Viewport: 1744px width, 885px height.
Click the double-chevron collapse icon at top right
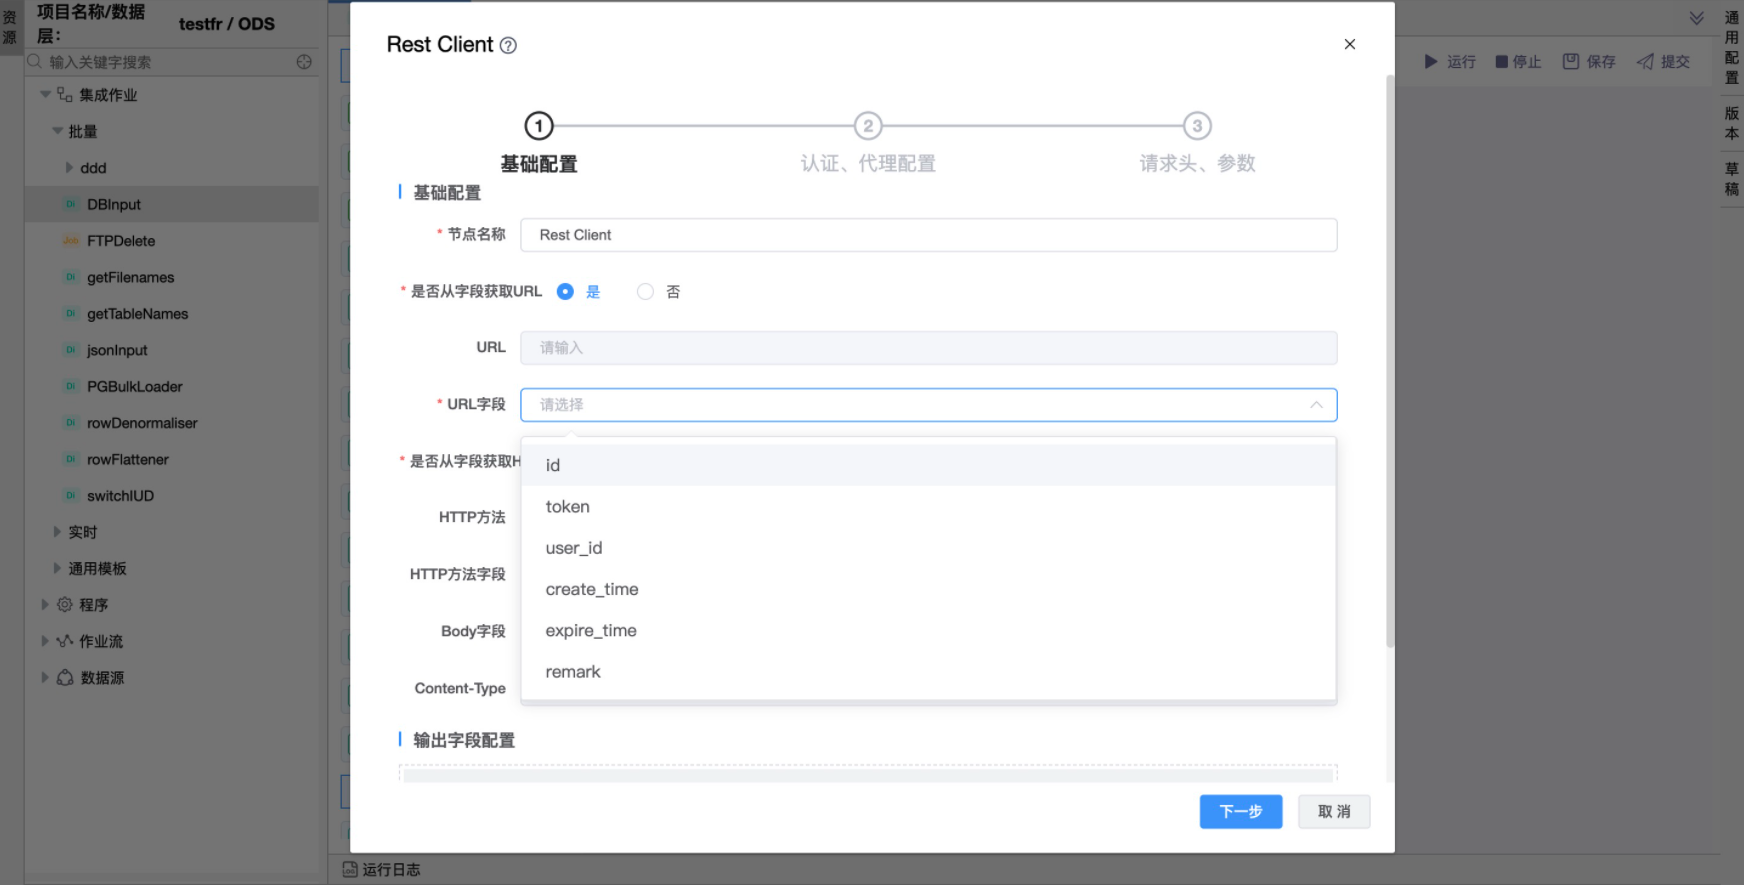pos(1696,18)
